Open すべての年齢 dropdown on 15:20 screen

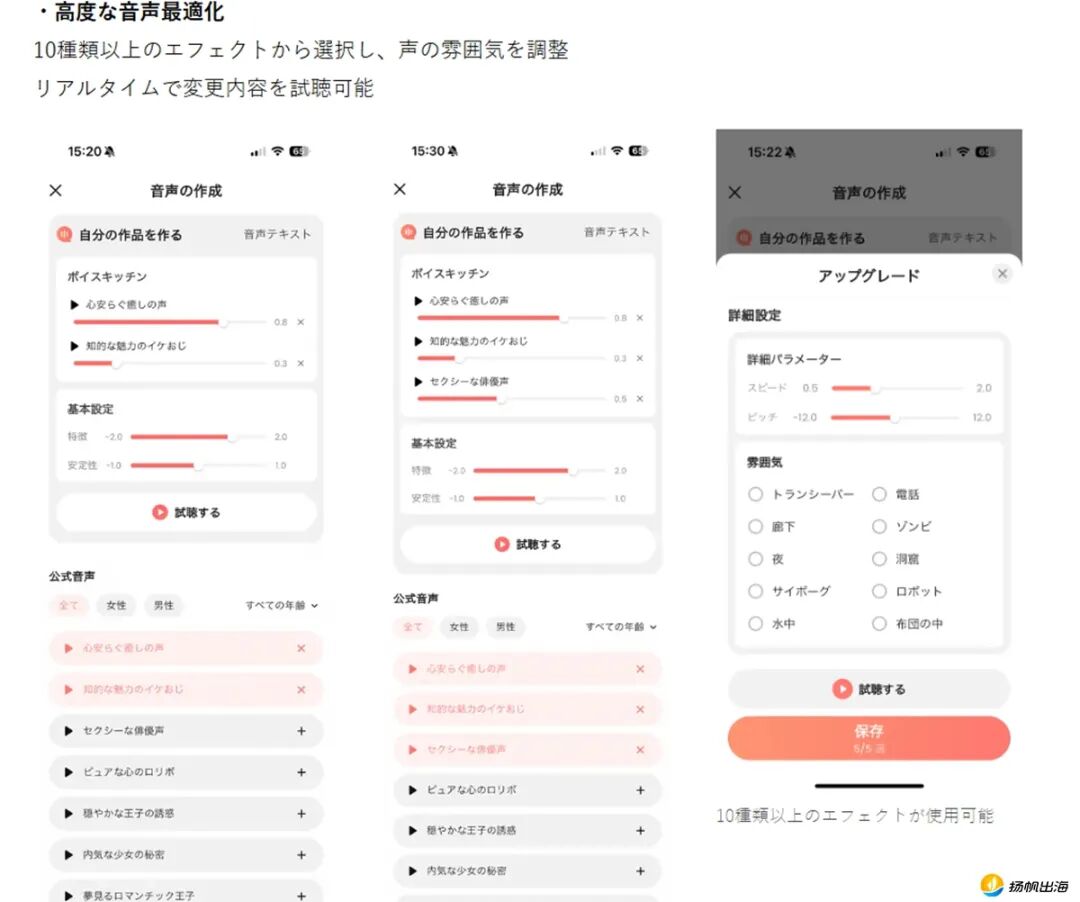click(282, 605)
